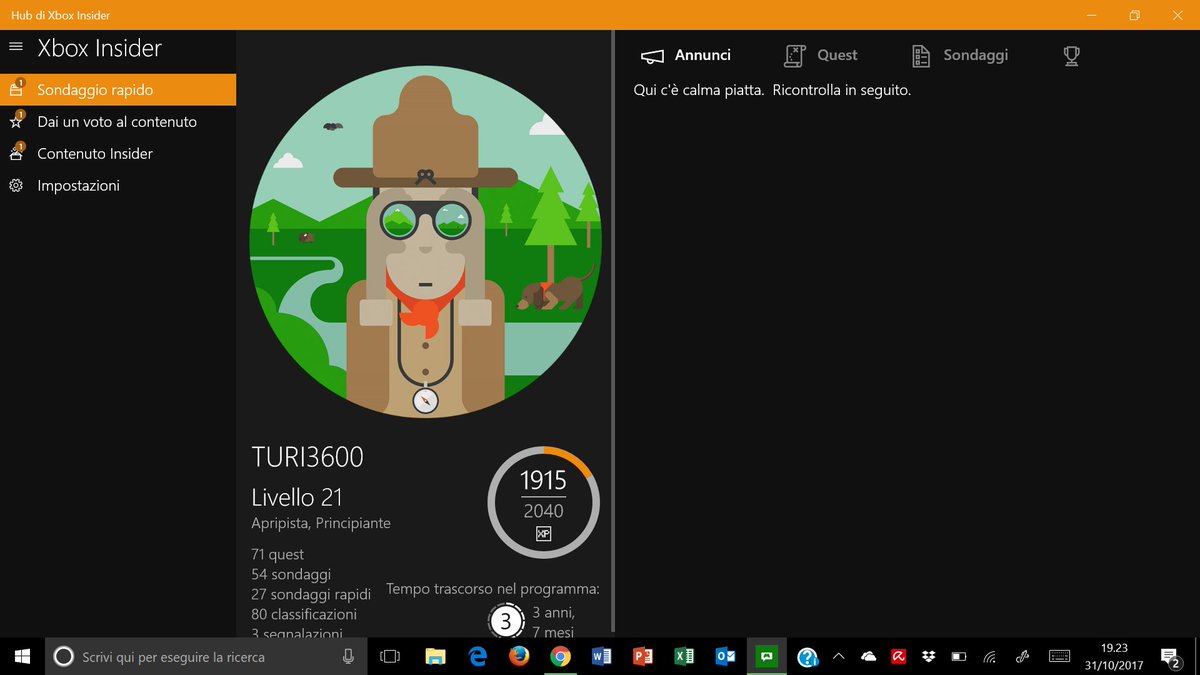Click the Avira antivirus tray icon
The height and width of the screenshot is (675, 1200).
[x=898, y=656]
